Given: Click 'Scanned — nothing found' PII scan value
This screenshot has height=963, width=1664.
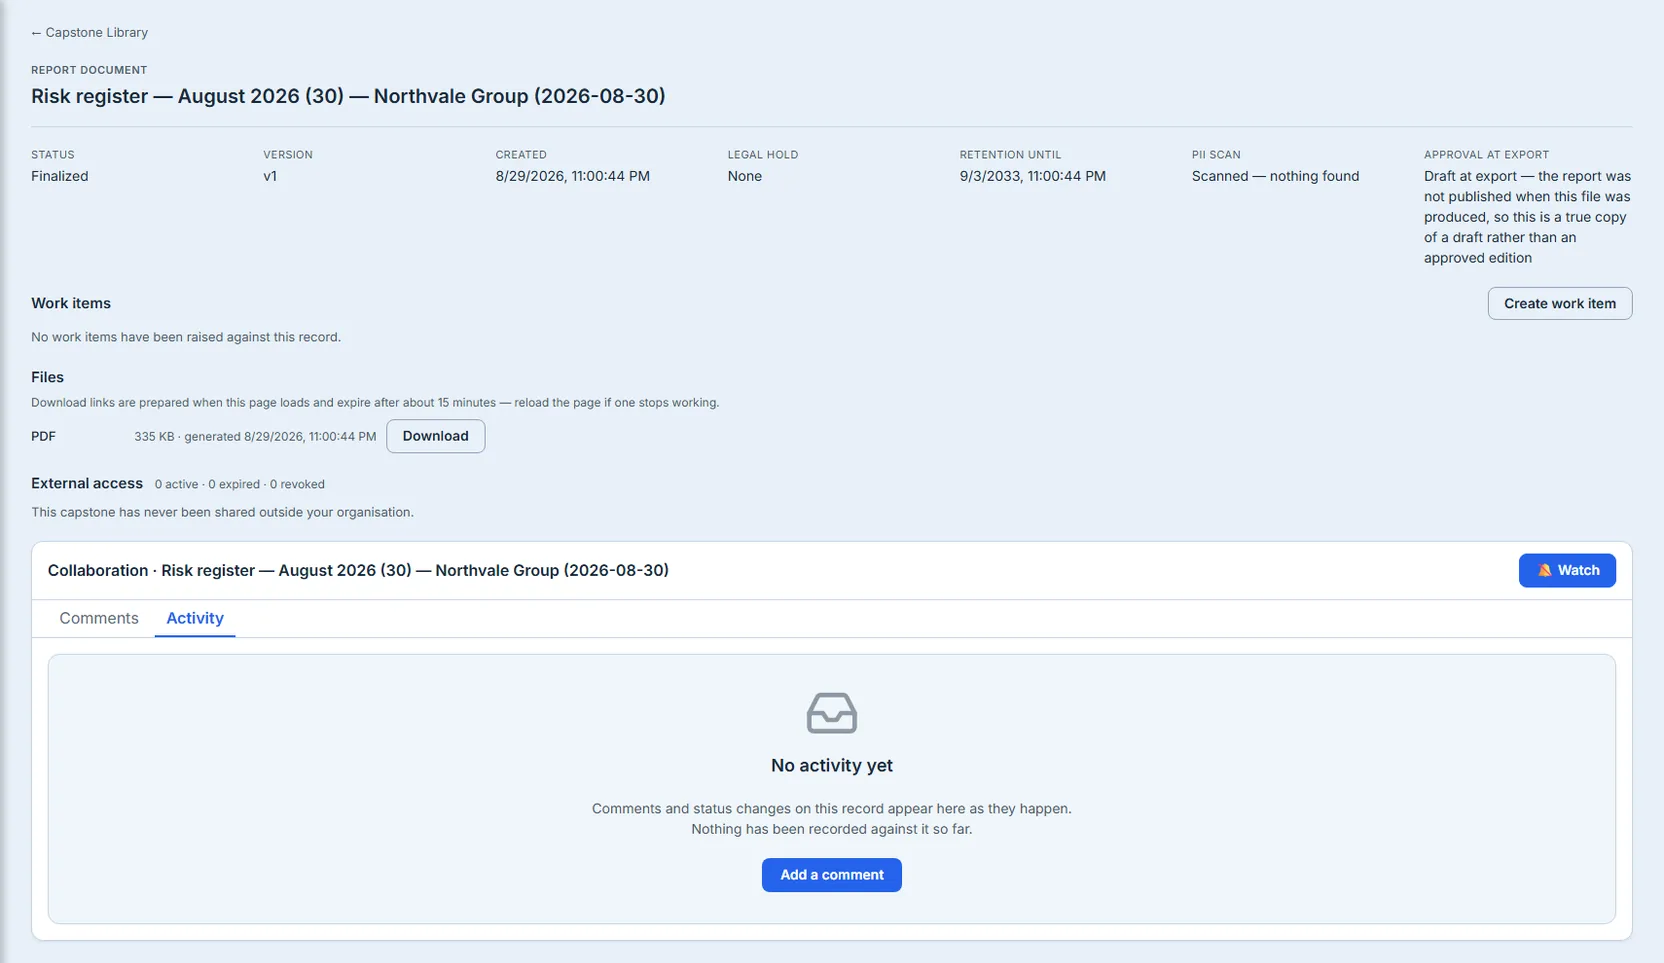Looking at the screenshot, I should tap(1275, 176).
